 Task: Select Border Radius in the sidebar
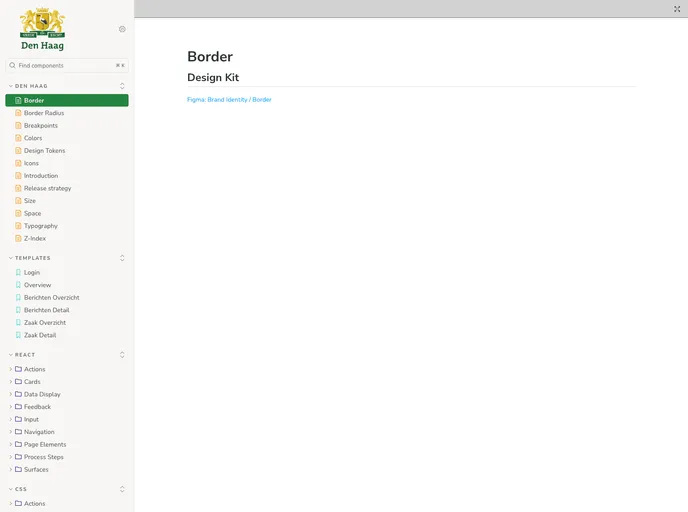point(44,113)
